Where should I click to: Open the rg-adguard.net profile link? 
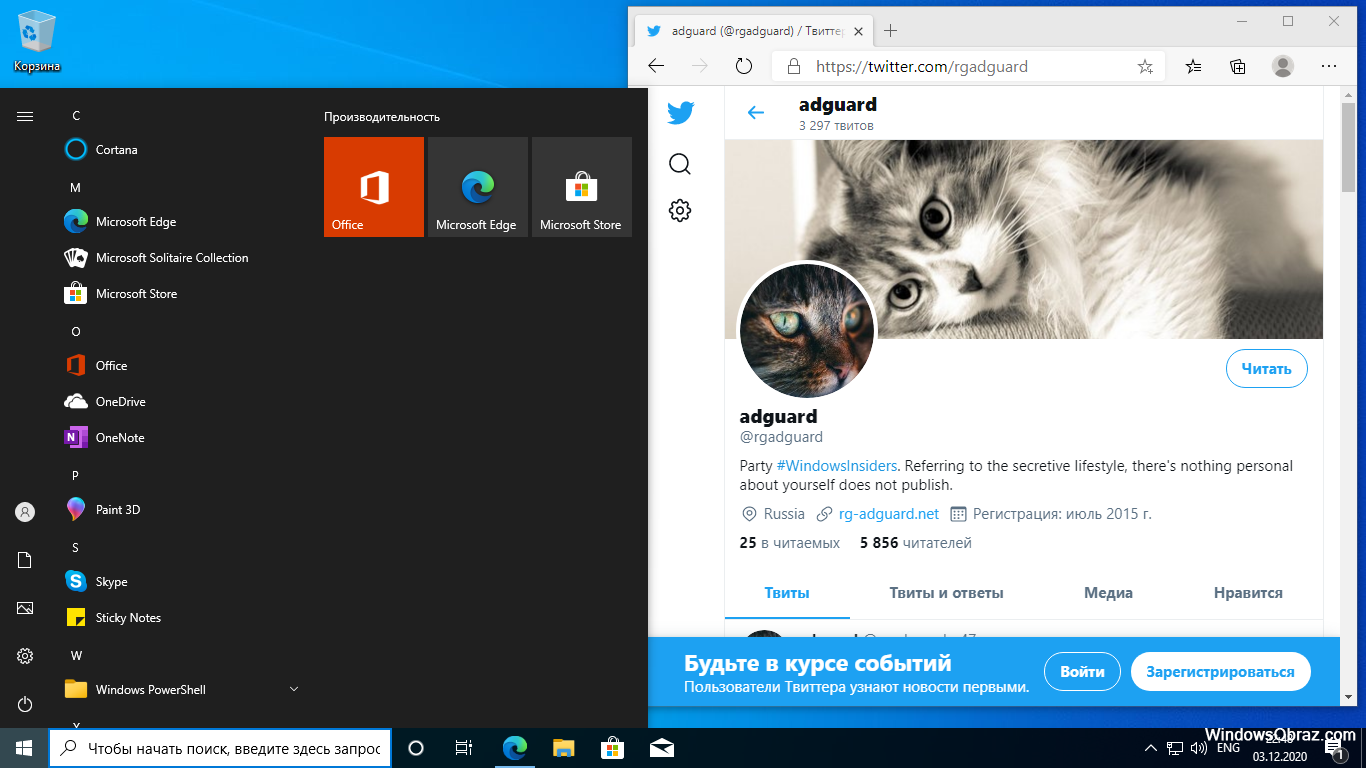point(888,514)
